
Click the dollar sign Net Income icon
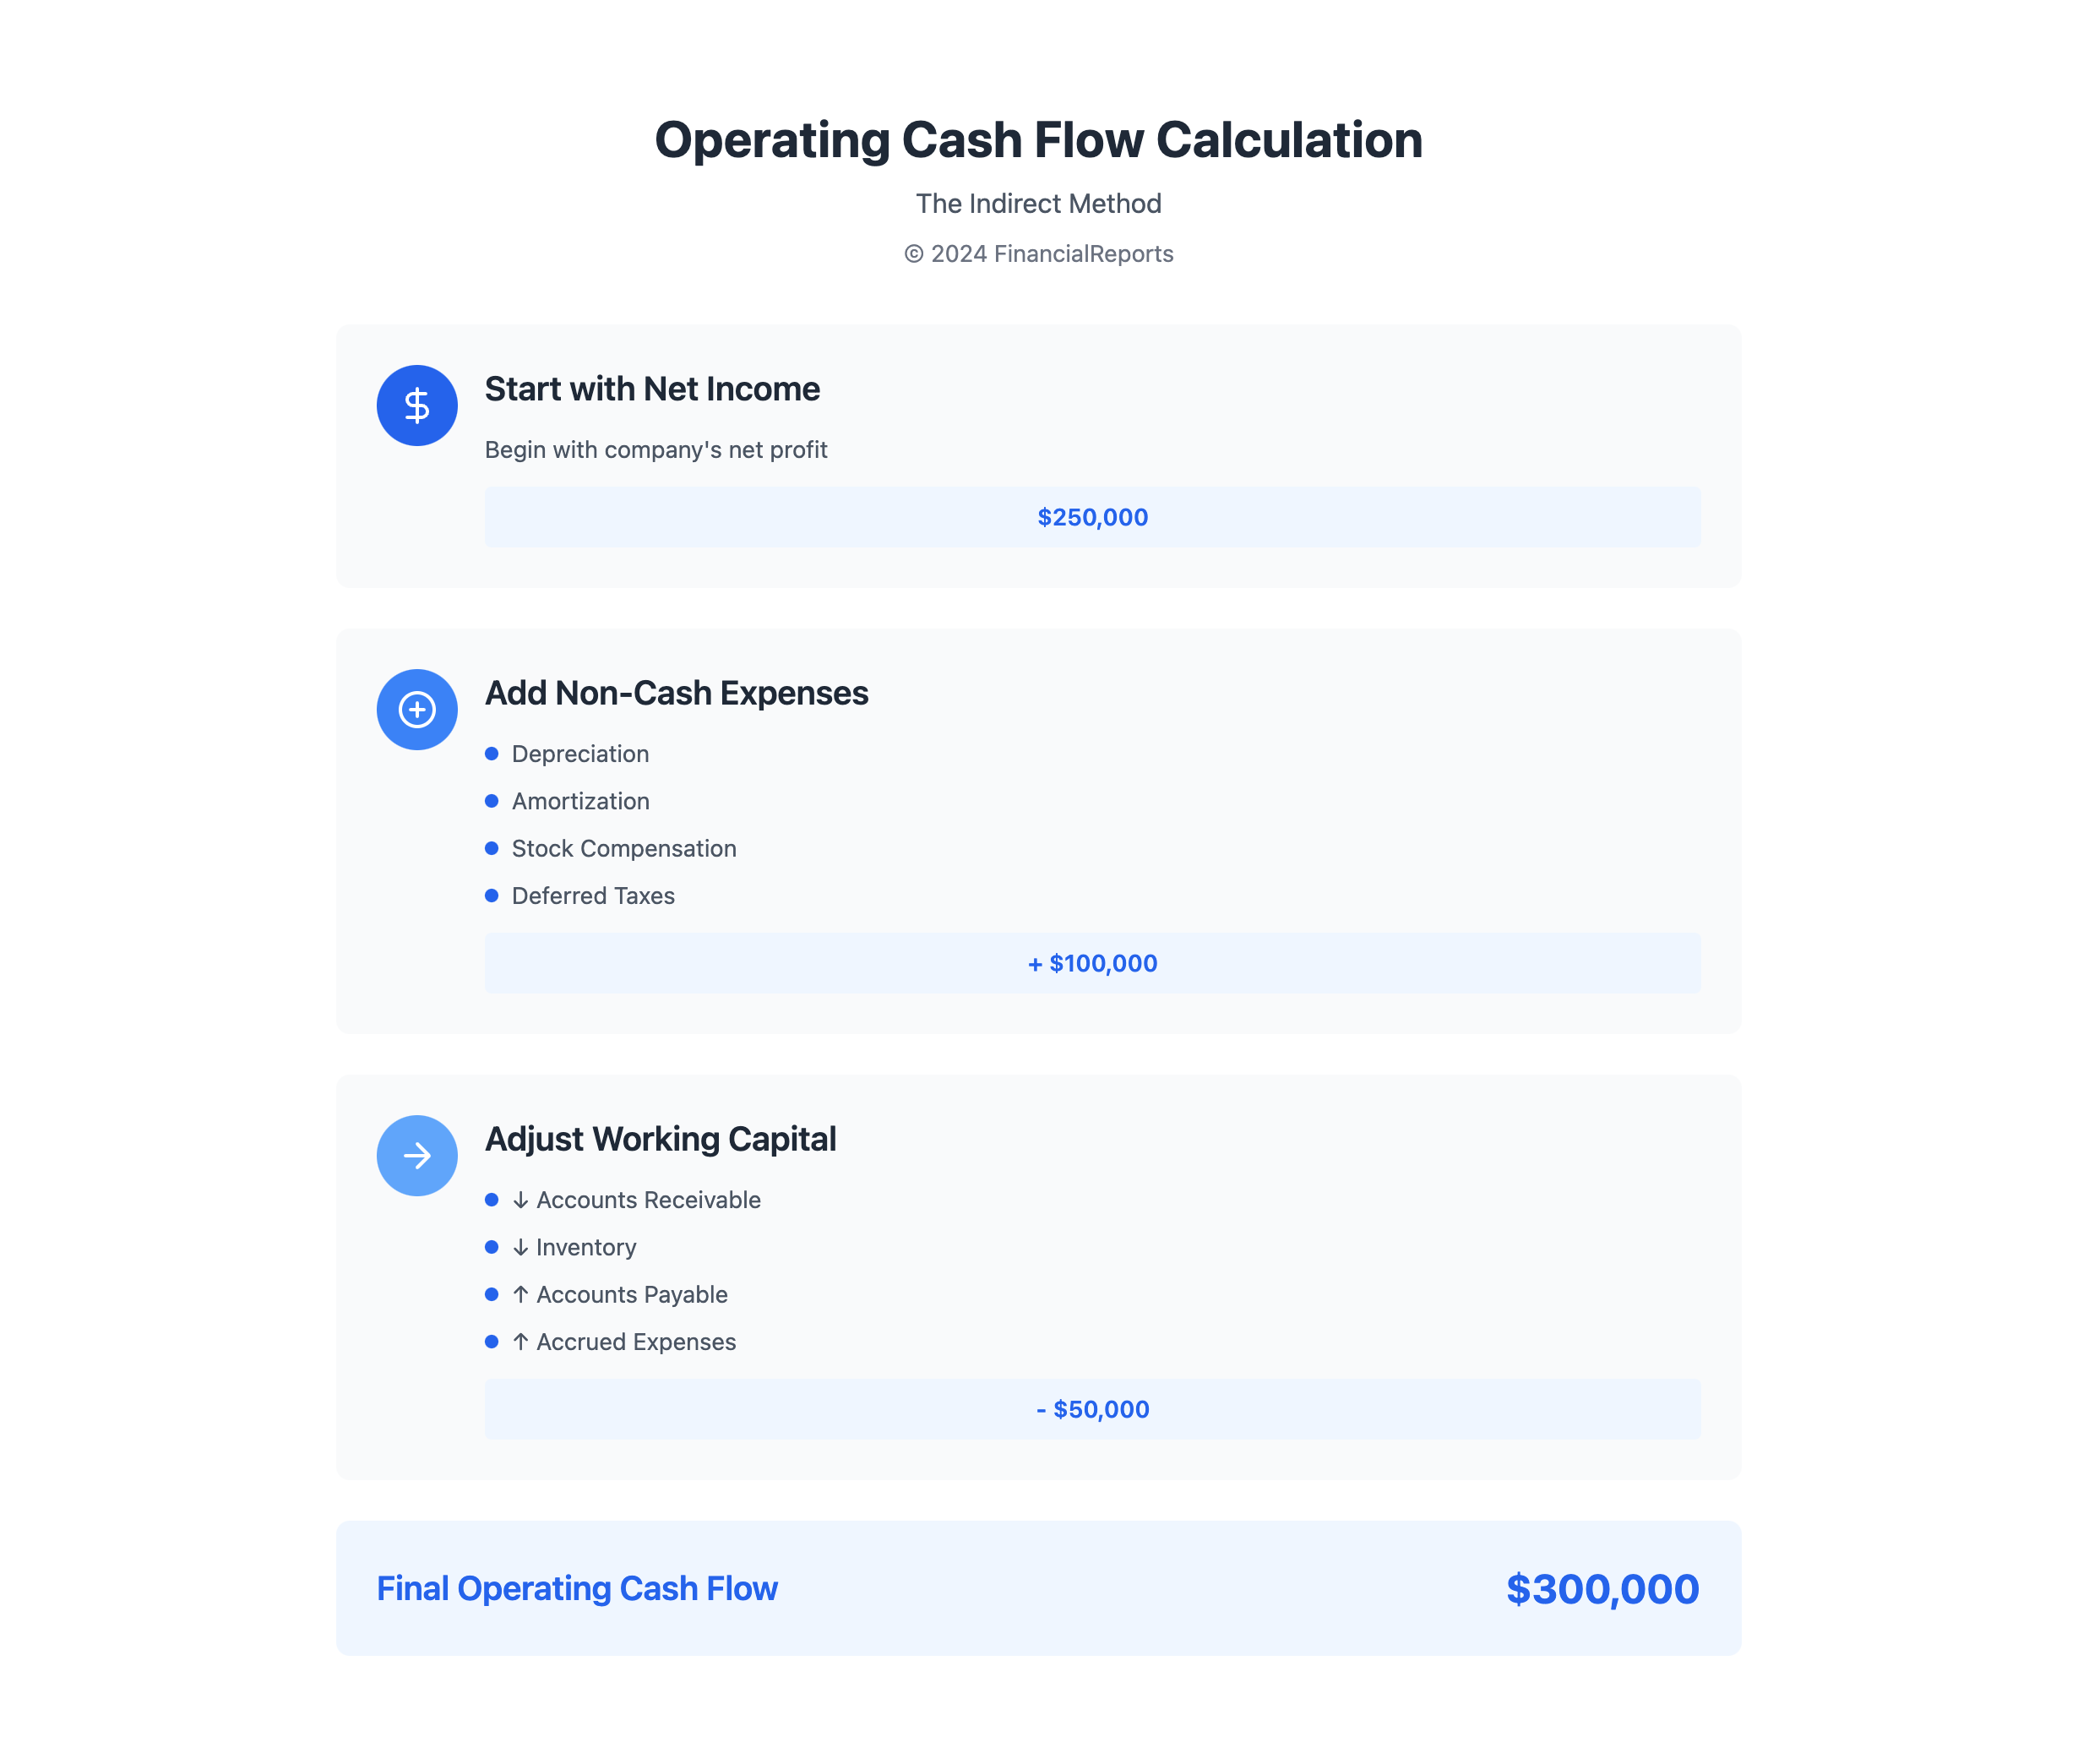click(416, 405)
